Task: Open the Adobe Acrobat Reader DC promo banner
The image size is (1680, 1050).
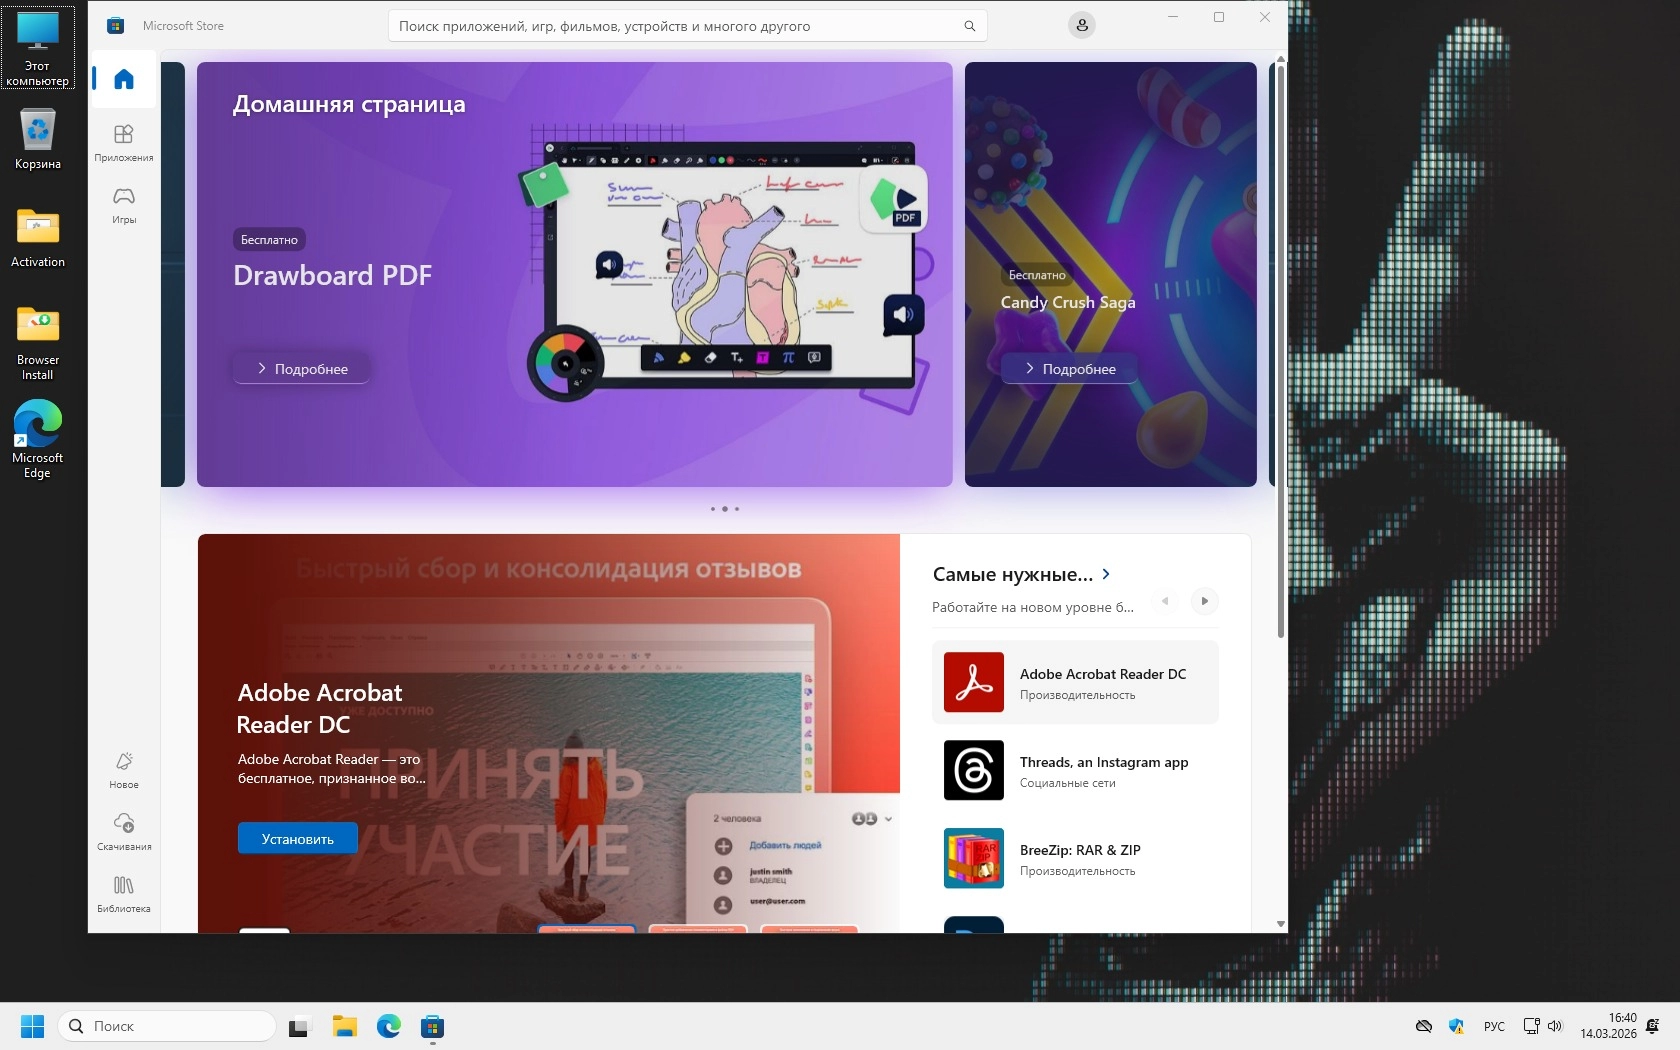Action: coord(549,734)
